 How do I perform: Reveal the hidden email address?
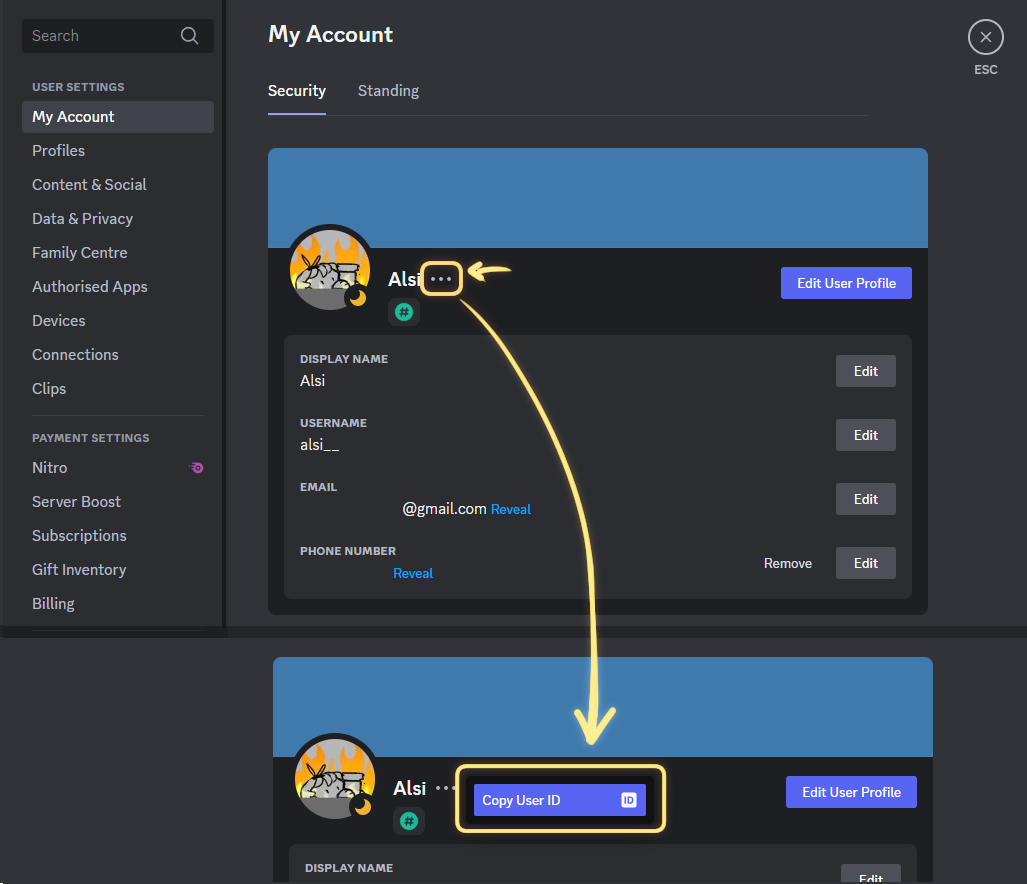tap(511, 509)
